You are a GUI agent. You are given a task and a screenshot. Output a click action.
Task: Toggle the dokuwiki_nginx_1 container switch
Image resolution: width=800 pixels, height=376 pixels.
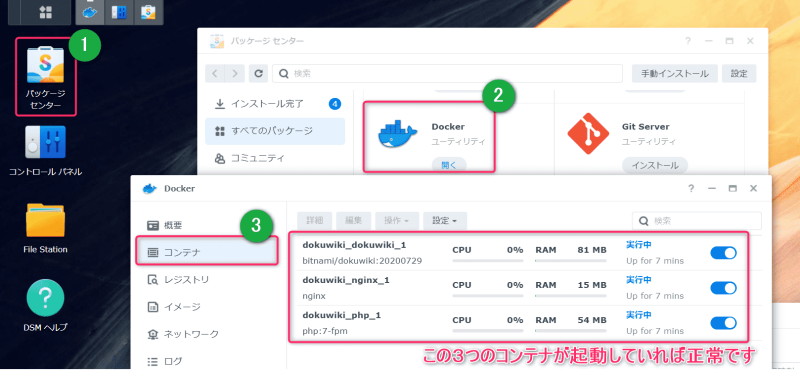tap(723, 288)
